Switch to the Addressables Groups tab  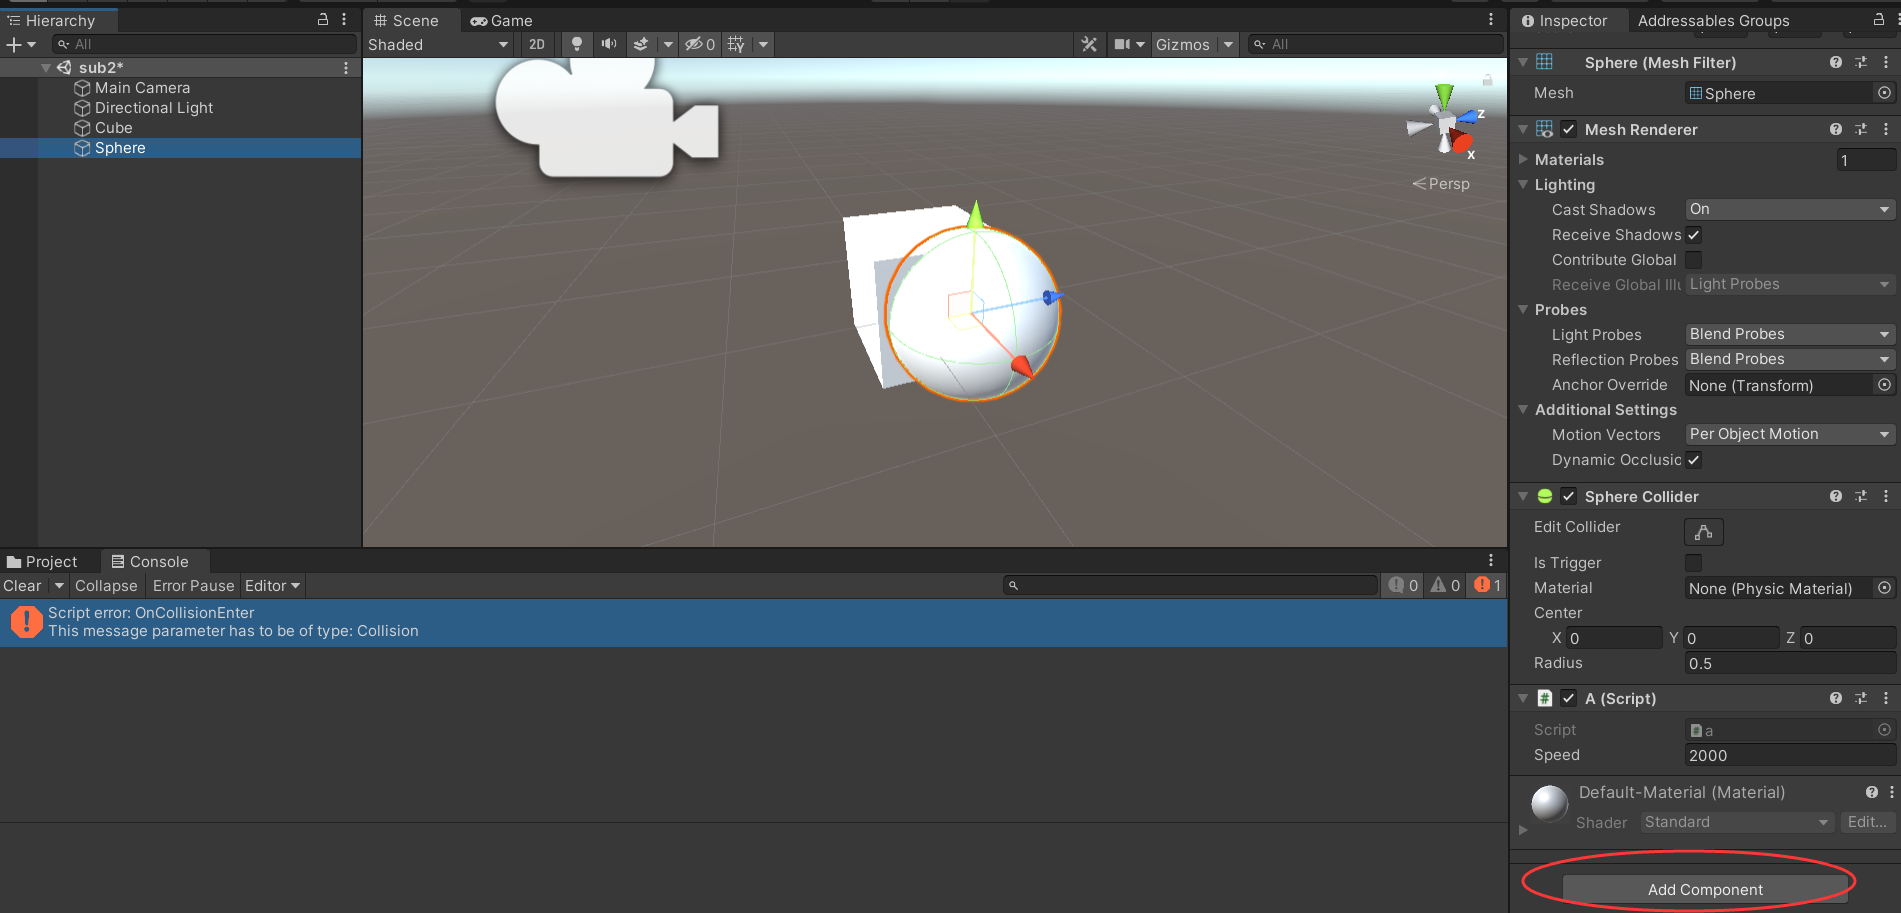pos(1712,20)
